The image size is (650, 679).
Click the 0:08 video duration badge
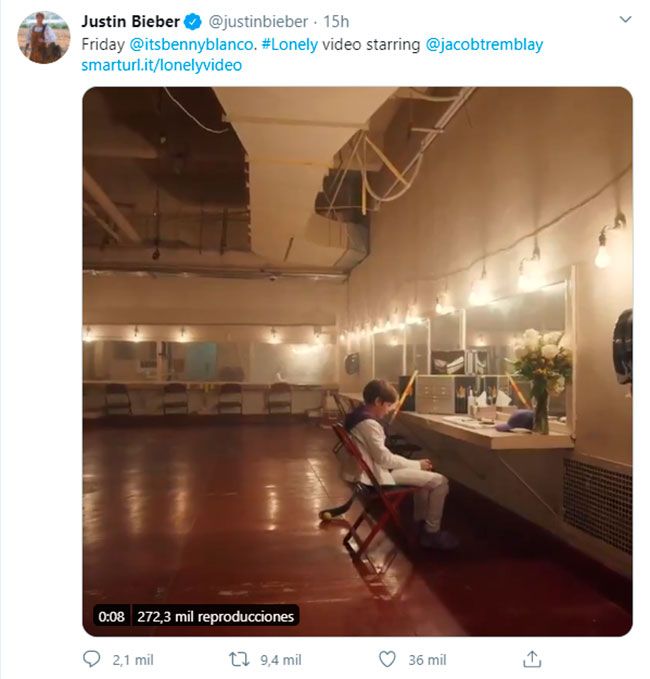(x=111, y=617)
